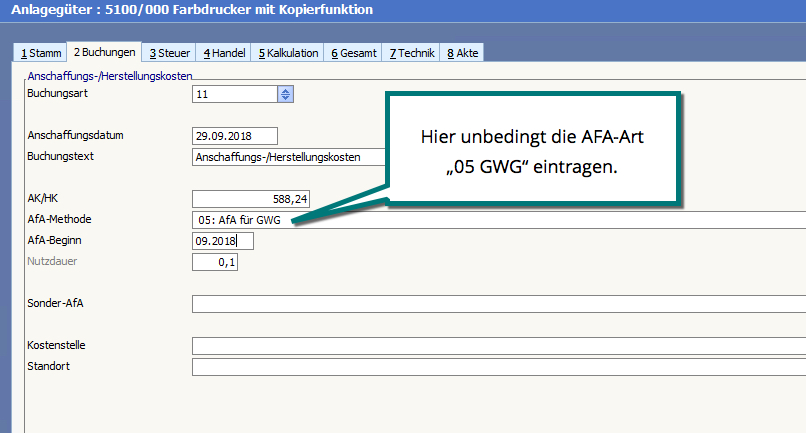Viewport: 806px width, 433px height.
Task: Select the 2 Buchungen tab
Action: [x=104, y=52]
